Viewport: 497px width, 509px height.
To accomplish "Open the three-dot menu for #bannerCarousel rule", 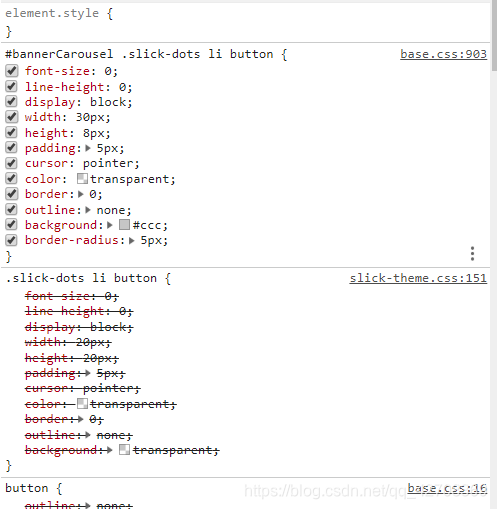I will point(472,254).
